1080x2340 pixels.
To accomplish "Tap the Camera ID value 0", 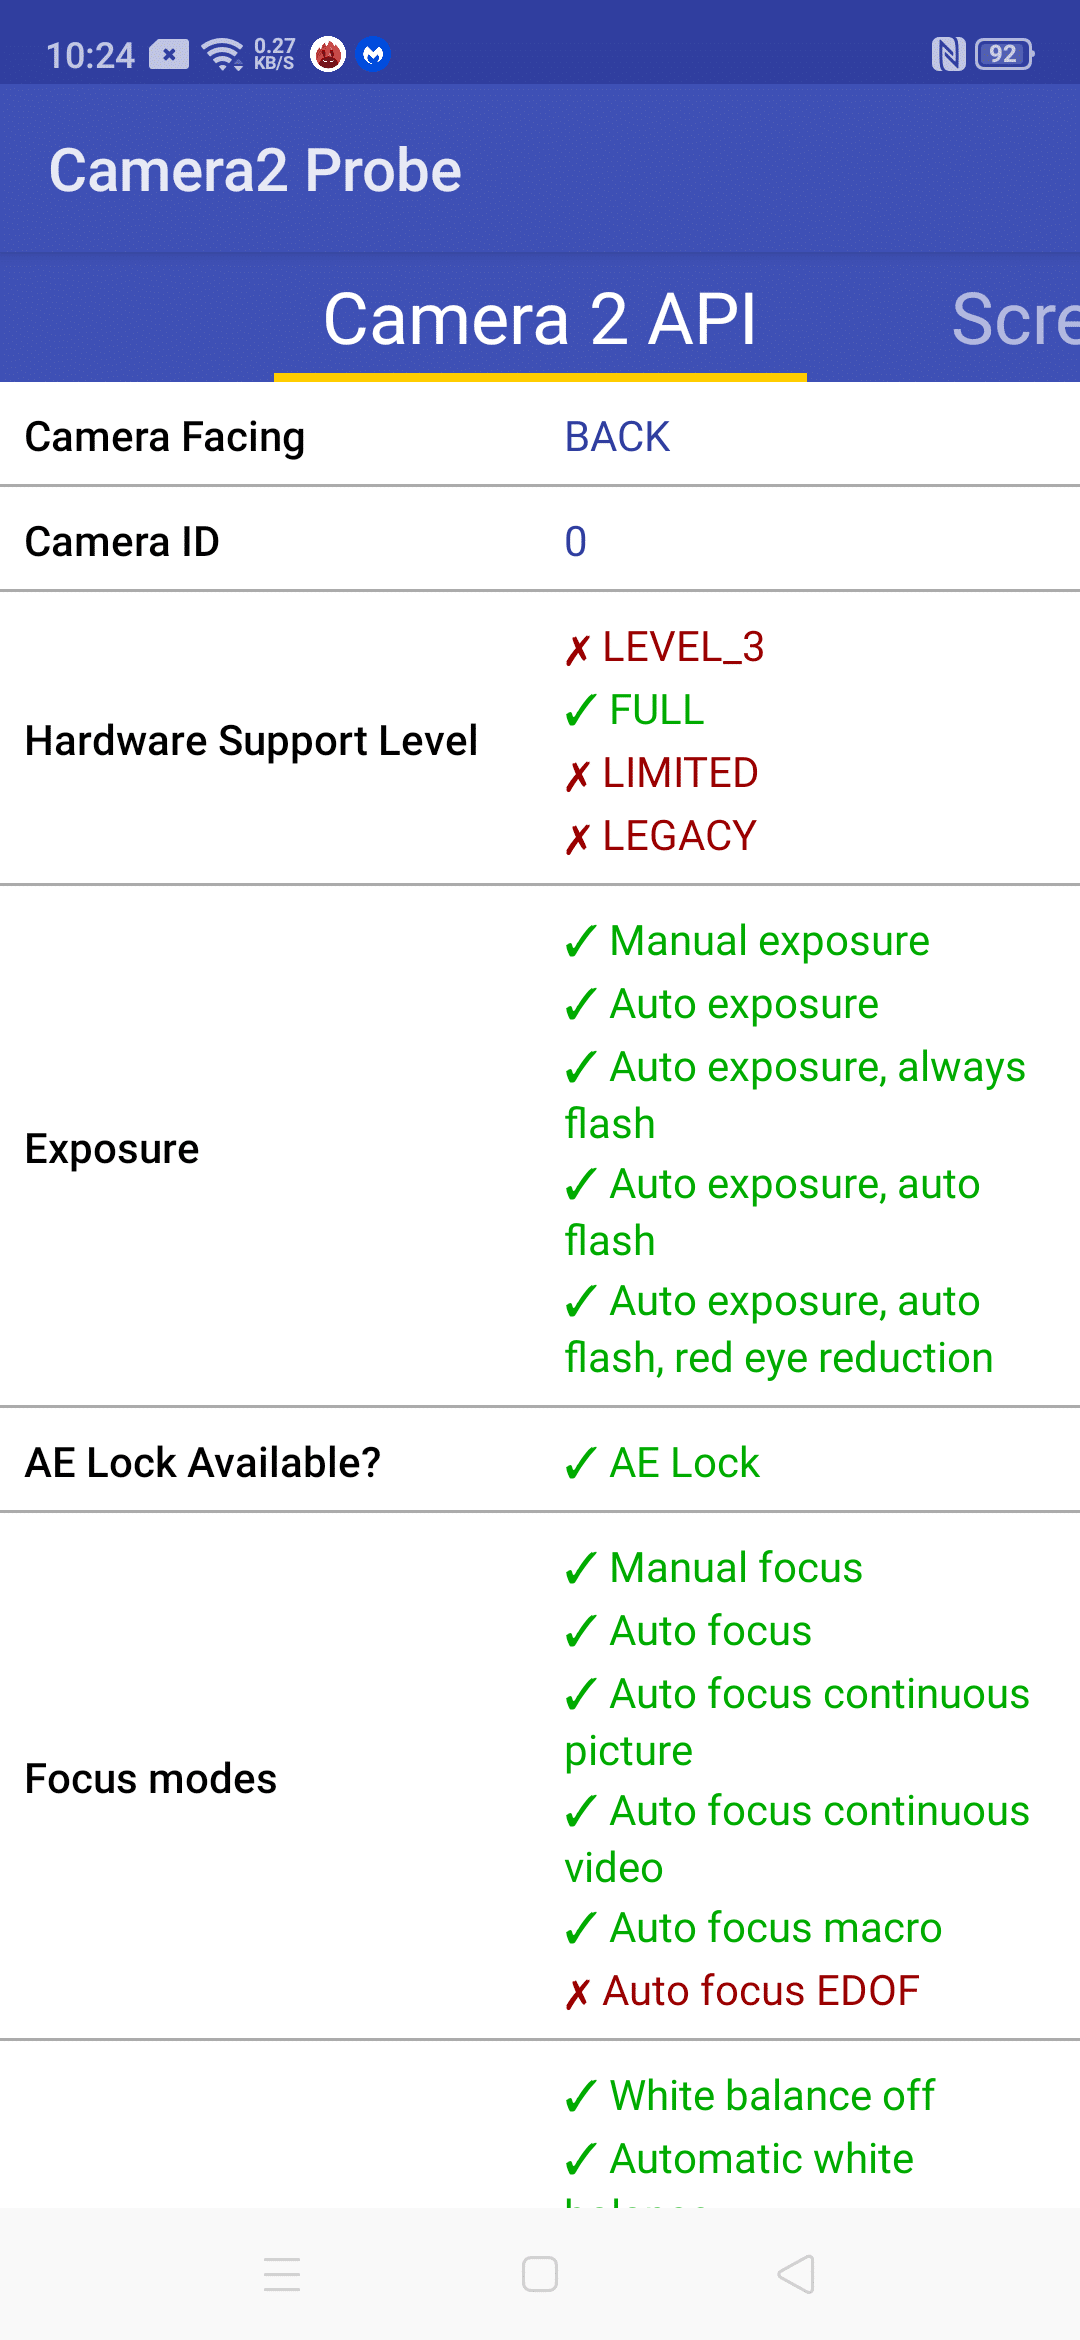I will click(576, 542).
